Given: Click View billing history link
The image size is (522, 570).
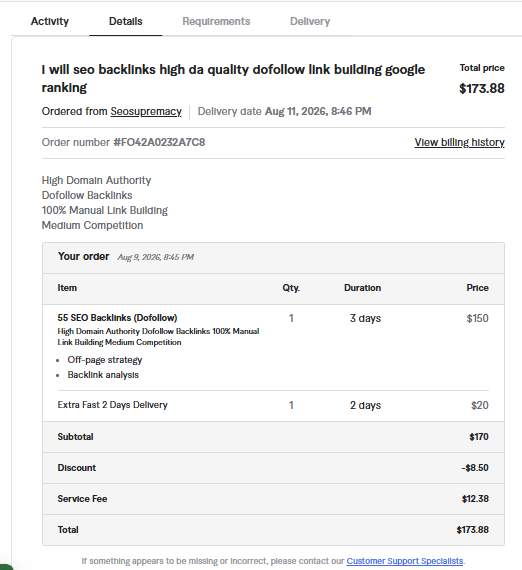Looking at the screenshot, I should coord(459,142).
